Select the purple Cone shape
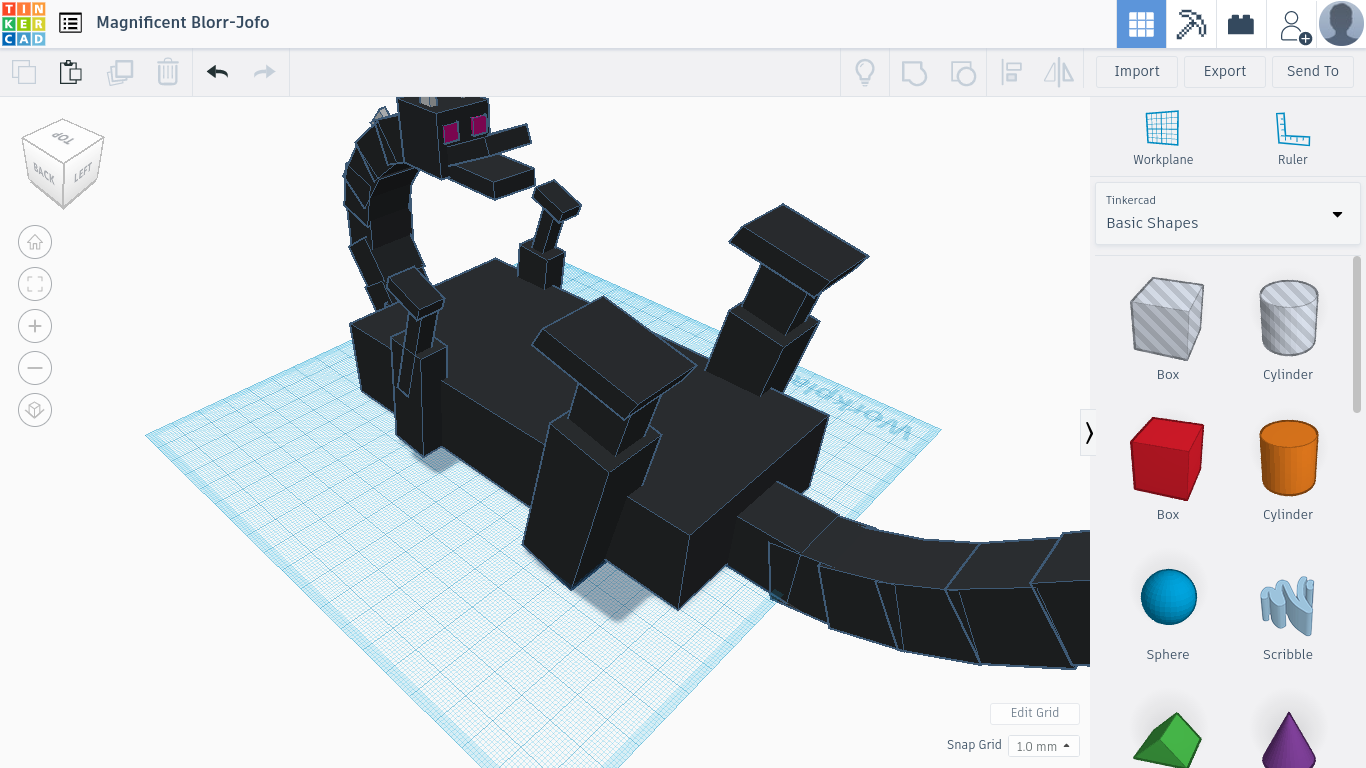 [1287, 738]
